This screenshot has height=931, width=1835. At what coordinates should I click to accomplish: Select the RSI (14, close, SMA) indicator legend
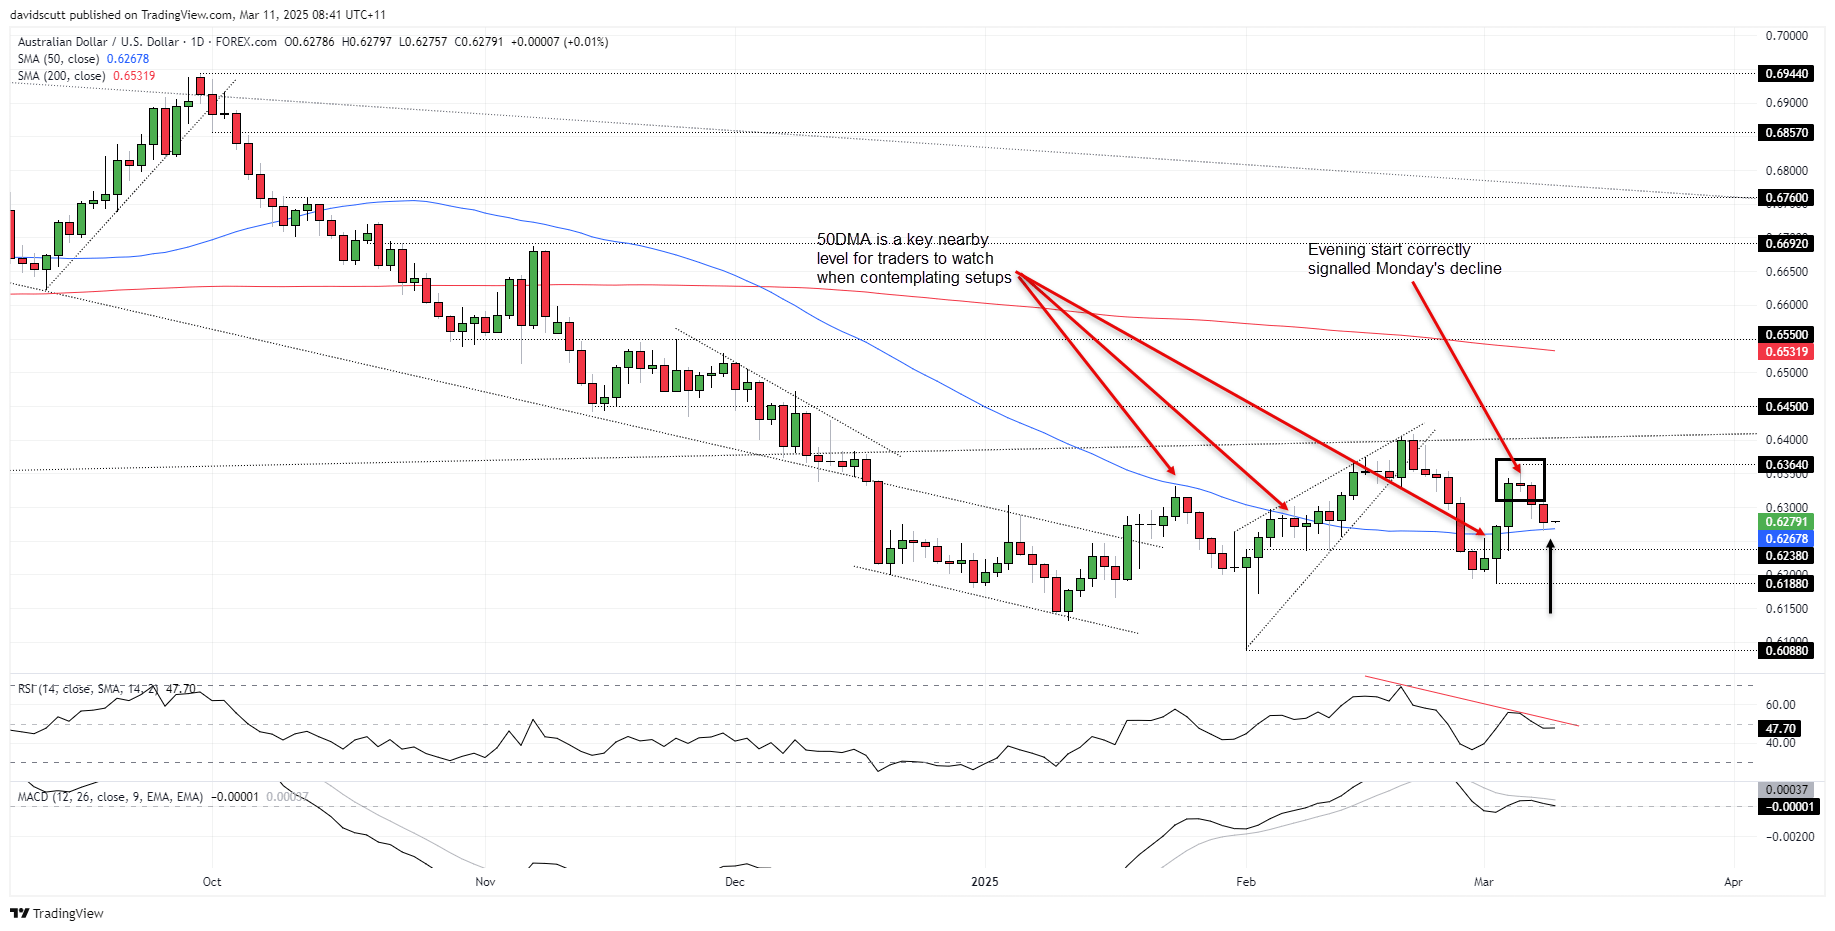[x=106, y=689]
